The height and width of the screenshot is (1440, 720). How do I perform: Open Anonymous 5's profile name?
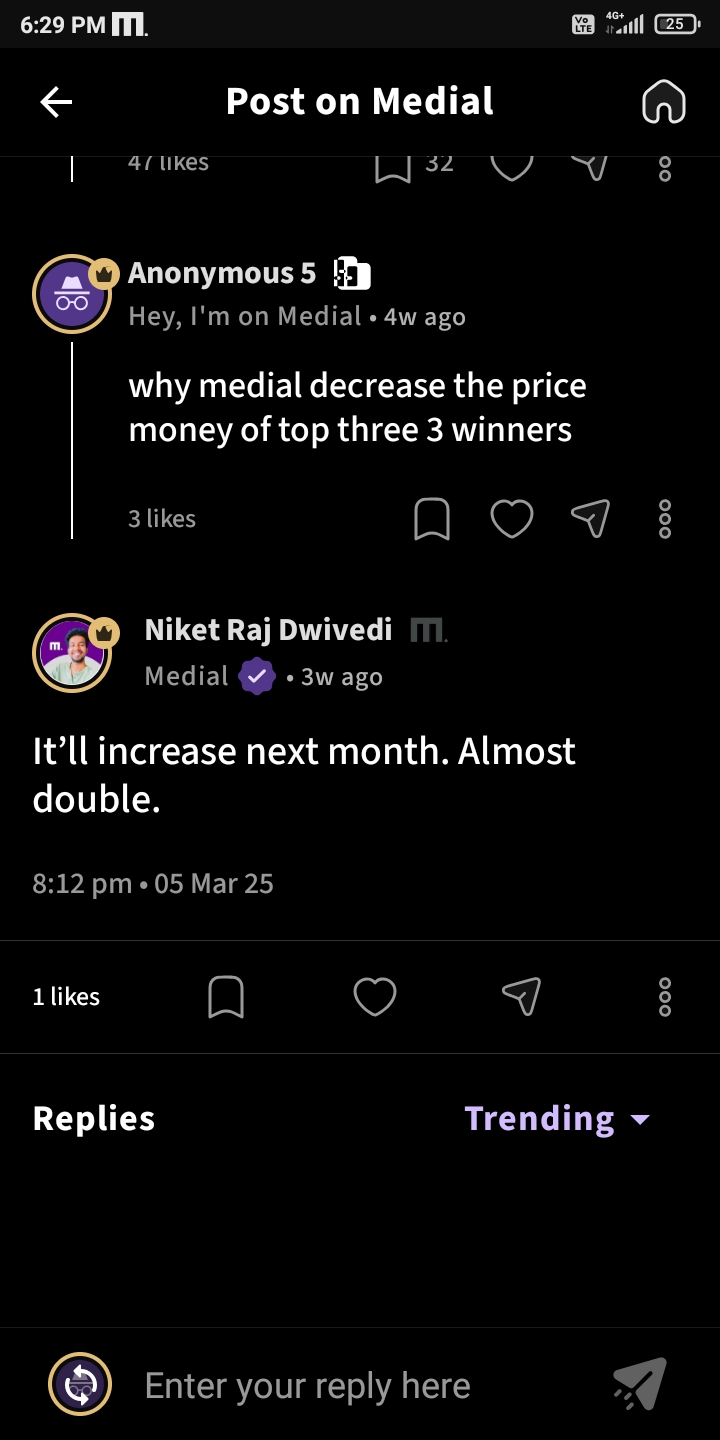coord(222,273)
